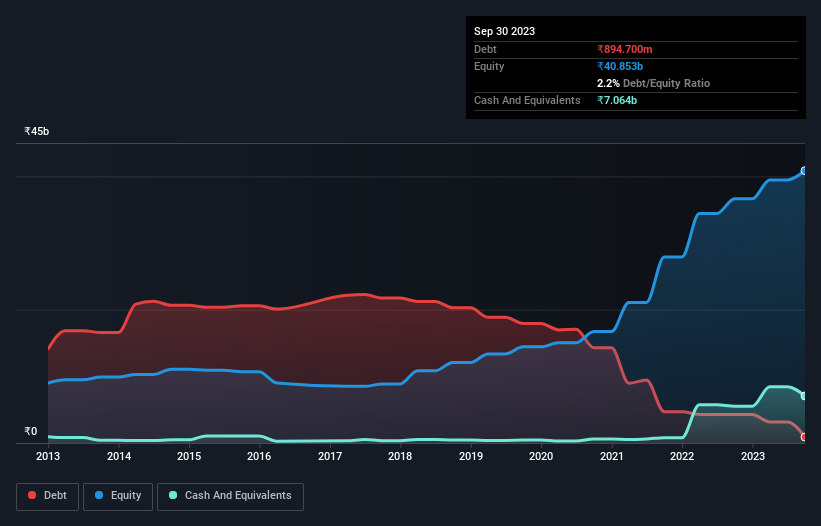Click the 2021 x-axis label
821x526 pixels.
(612, 456)
